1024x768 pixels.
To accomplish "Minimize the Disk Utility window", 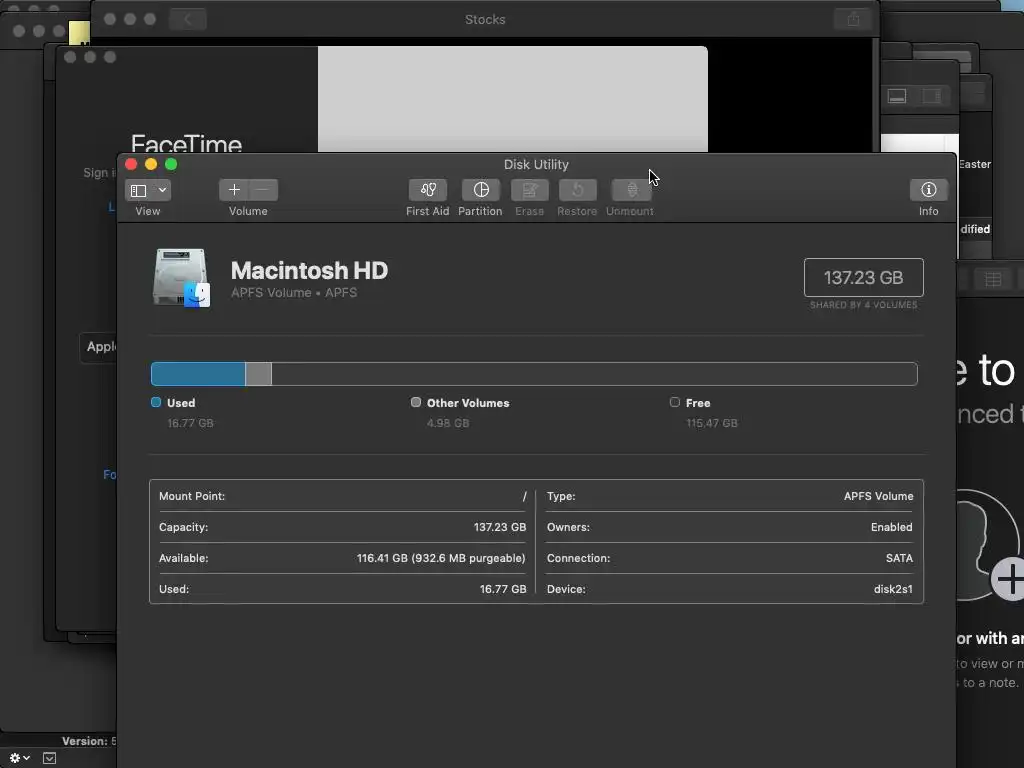I will 151,164.
